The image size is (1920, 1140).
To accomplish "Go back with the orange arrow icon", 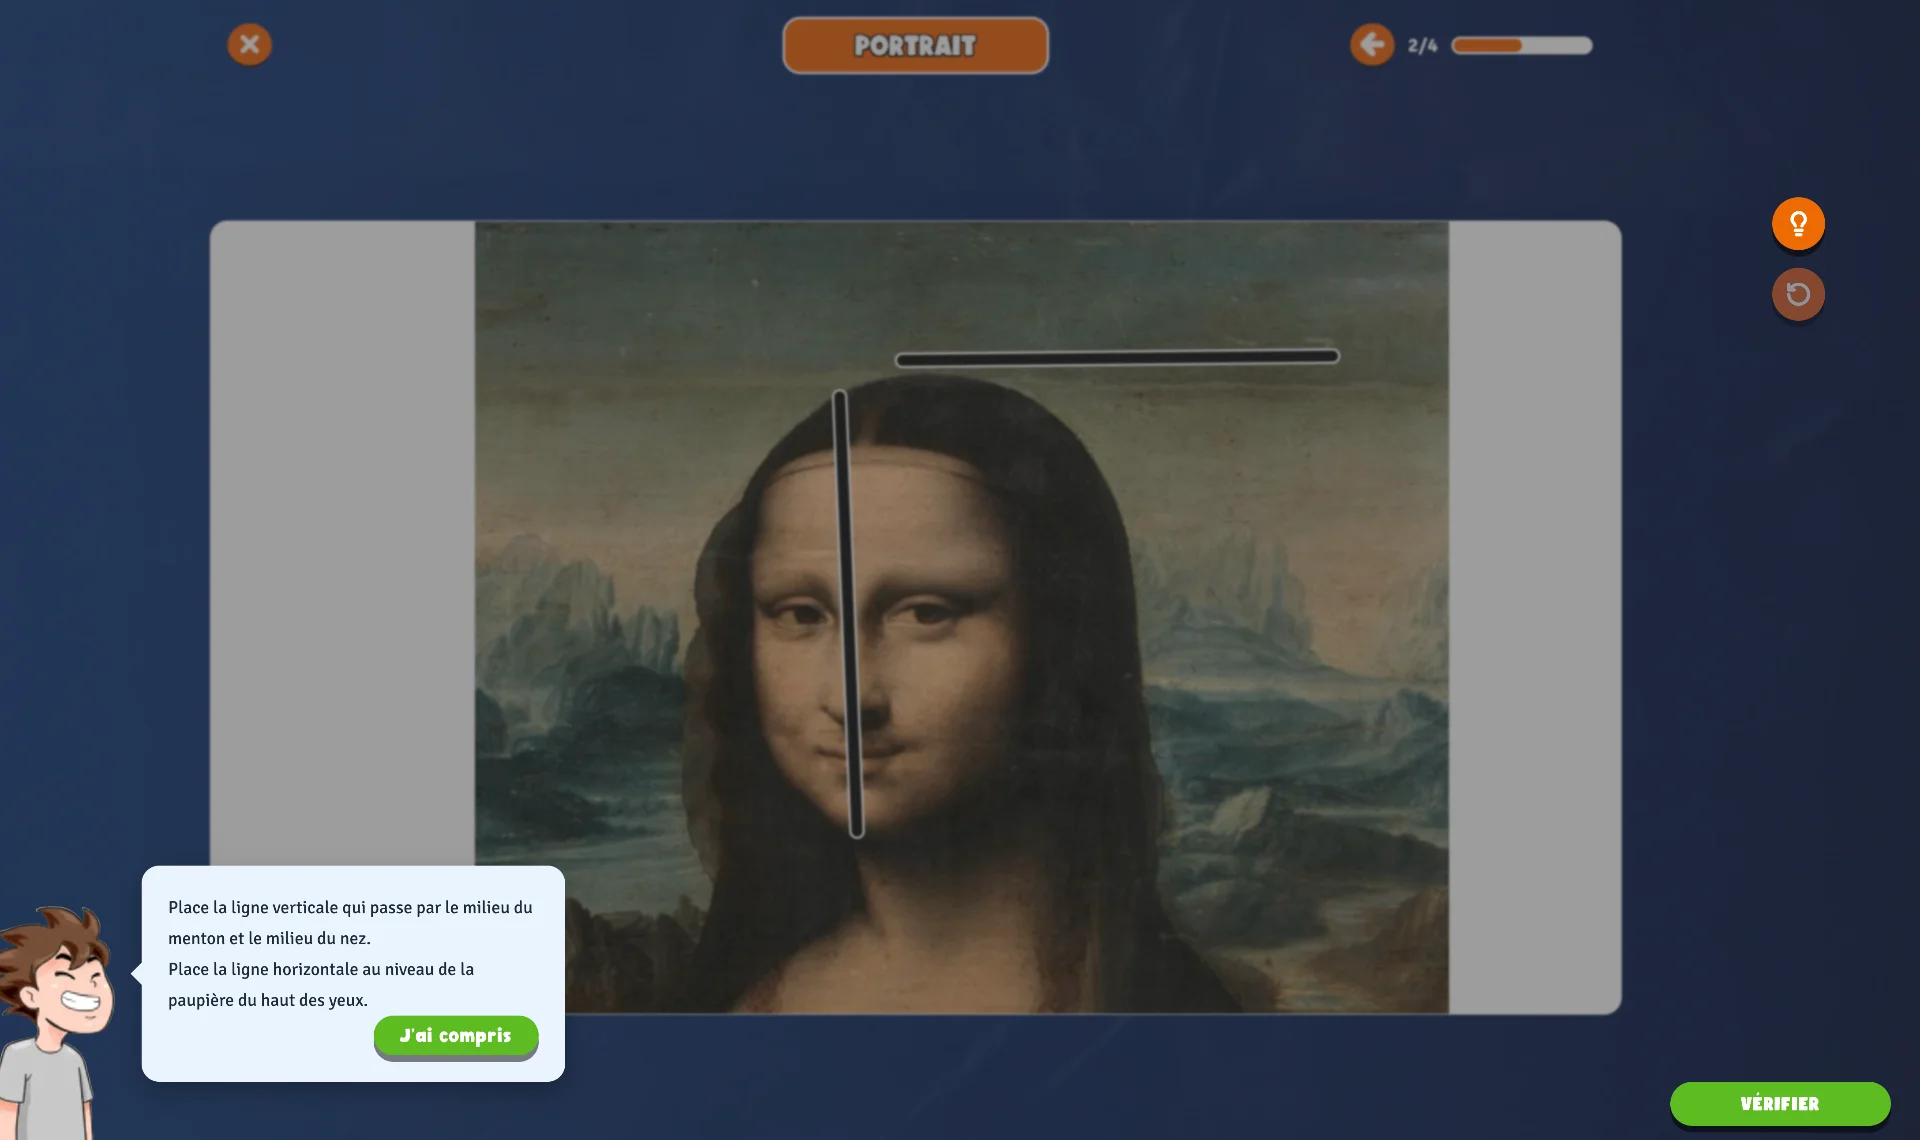I will pyautogui.click(x=1372, y=44).
